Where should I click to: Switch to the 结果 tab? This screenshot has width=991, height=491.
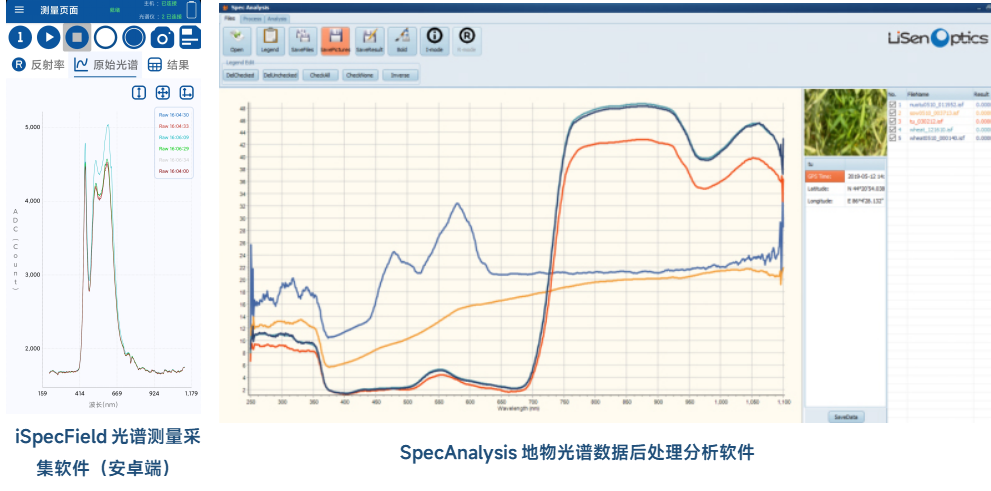(169, 64)
